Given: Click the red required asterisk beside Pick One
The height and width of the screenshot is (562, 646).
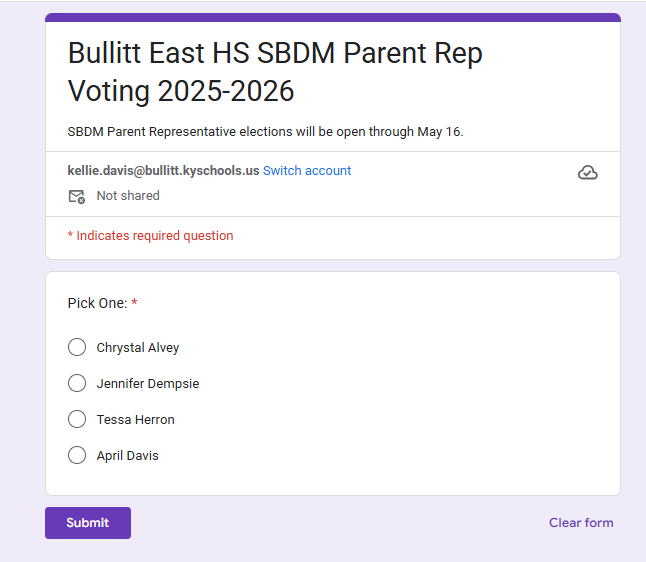Looking at the screenshot, I should click(x=134, y=303).
